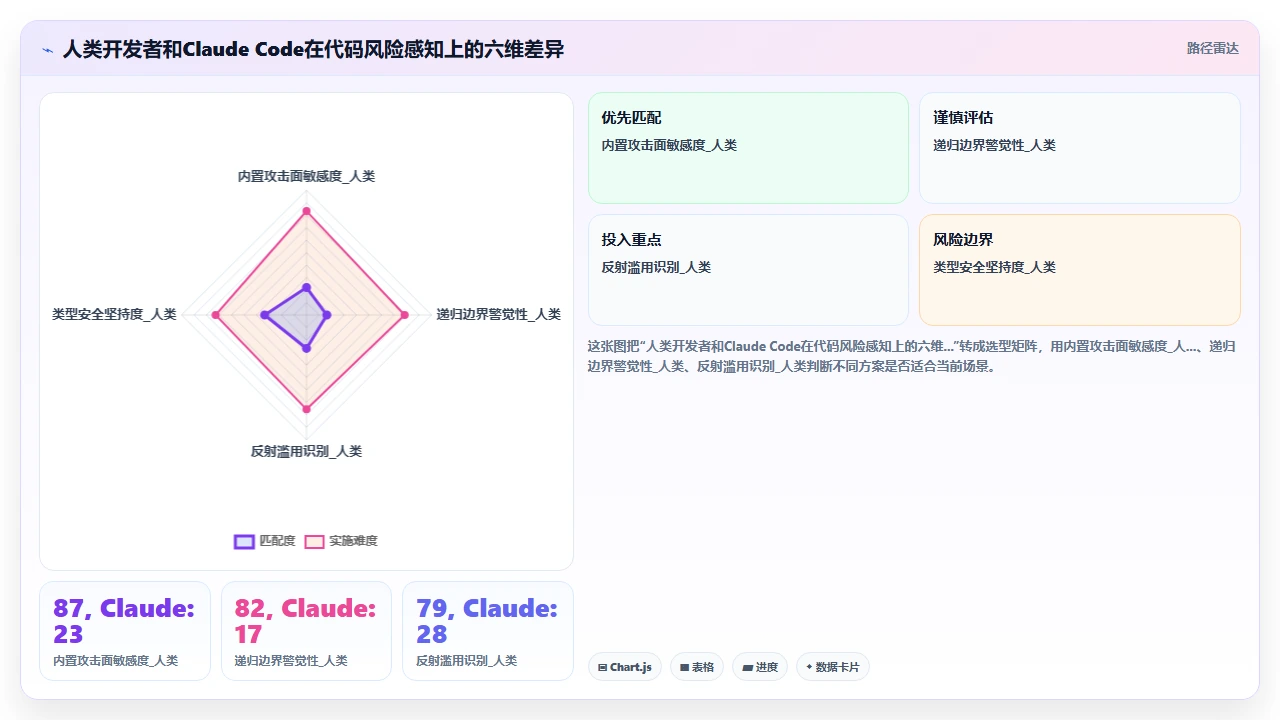Select the 数据卡片 tag chip
The width and height of the screenshot is (1280, 720).
tap(833, 667)
